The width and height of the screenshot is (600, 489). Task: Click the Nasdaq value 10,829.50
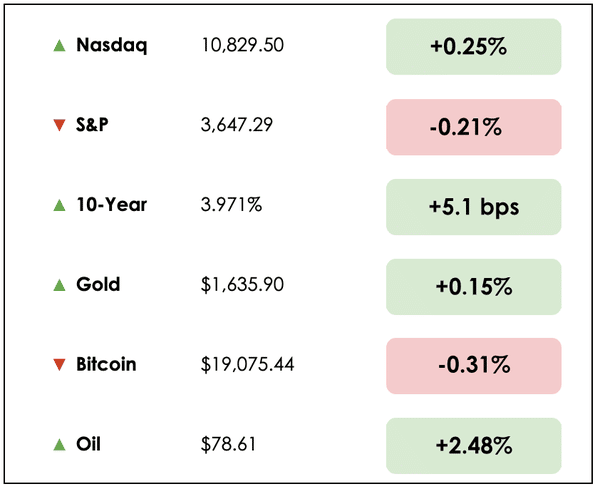(238, 46)
